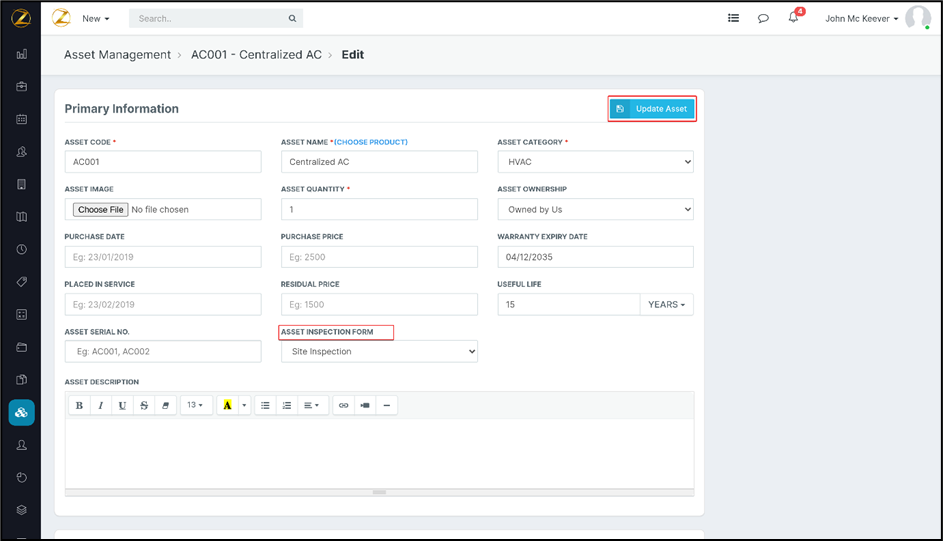Click the yellow text highlight color button
Viewport: 943px width, 541px height.
[x=228, y=405]
